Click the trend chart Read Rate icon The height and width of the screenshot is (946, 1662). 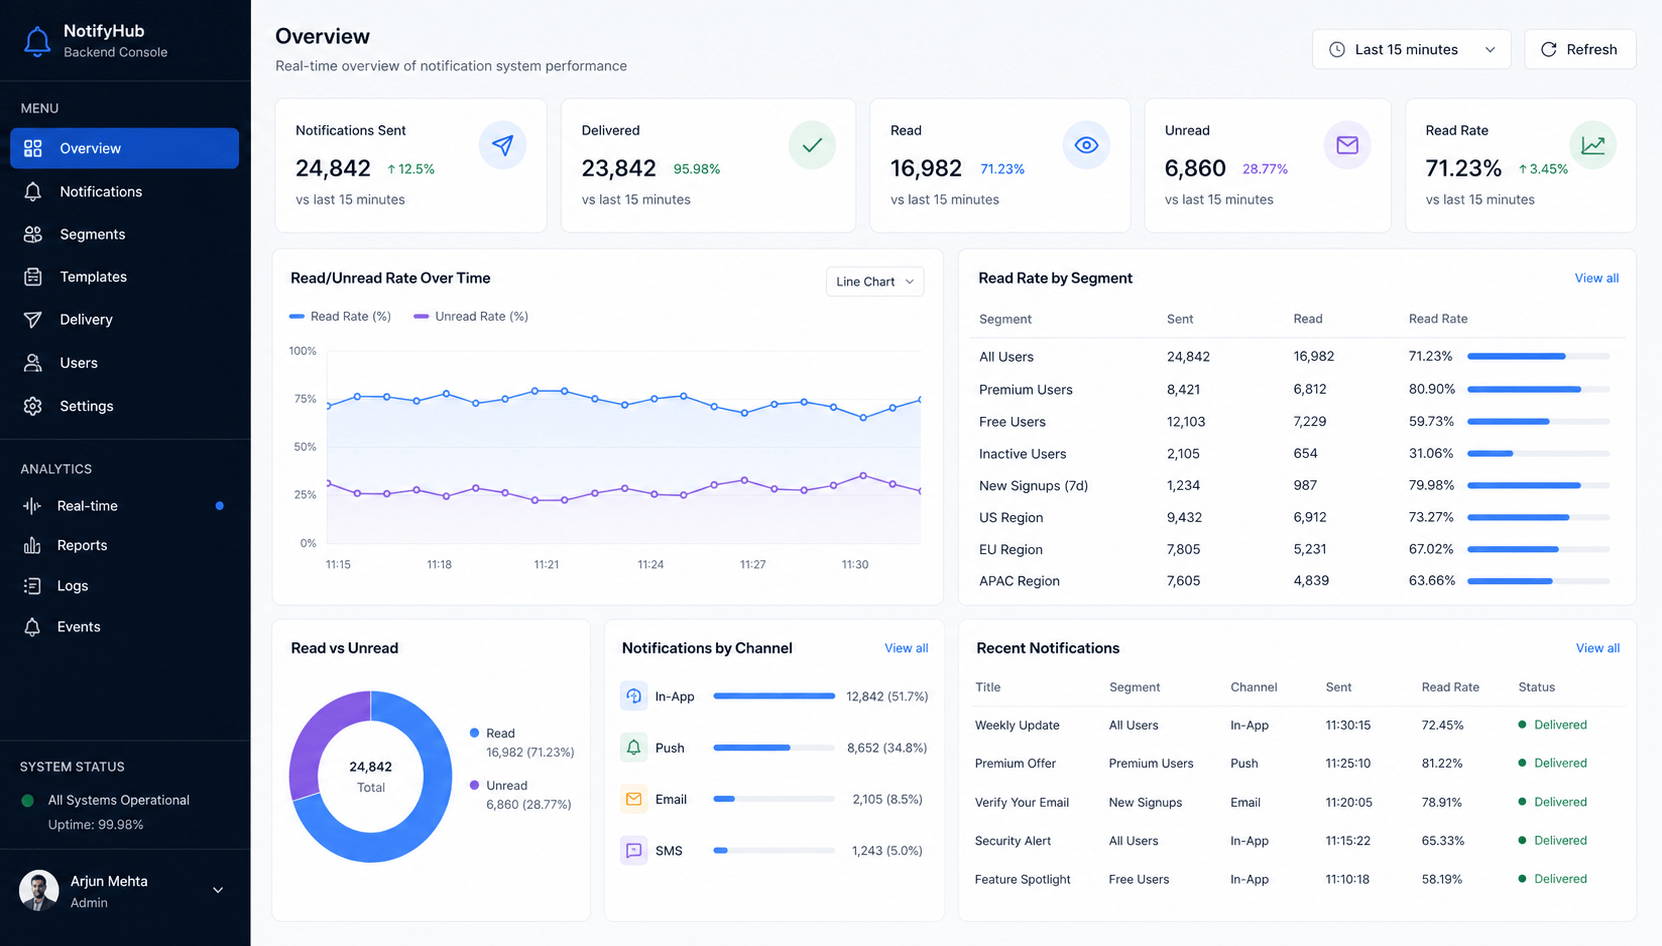[x=1593, y=146]
